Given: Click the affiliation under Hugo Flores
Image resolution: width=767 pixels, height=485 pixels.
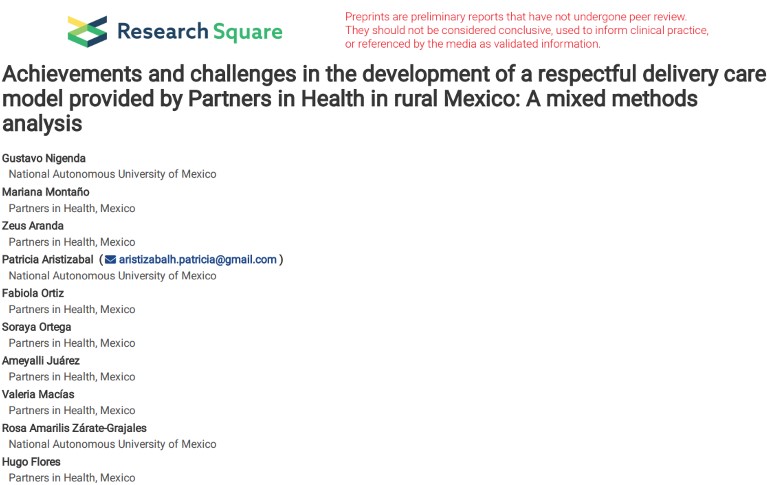Looking at the screenshot, I should (x=72, y=478).
